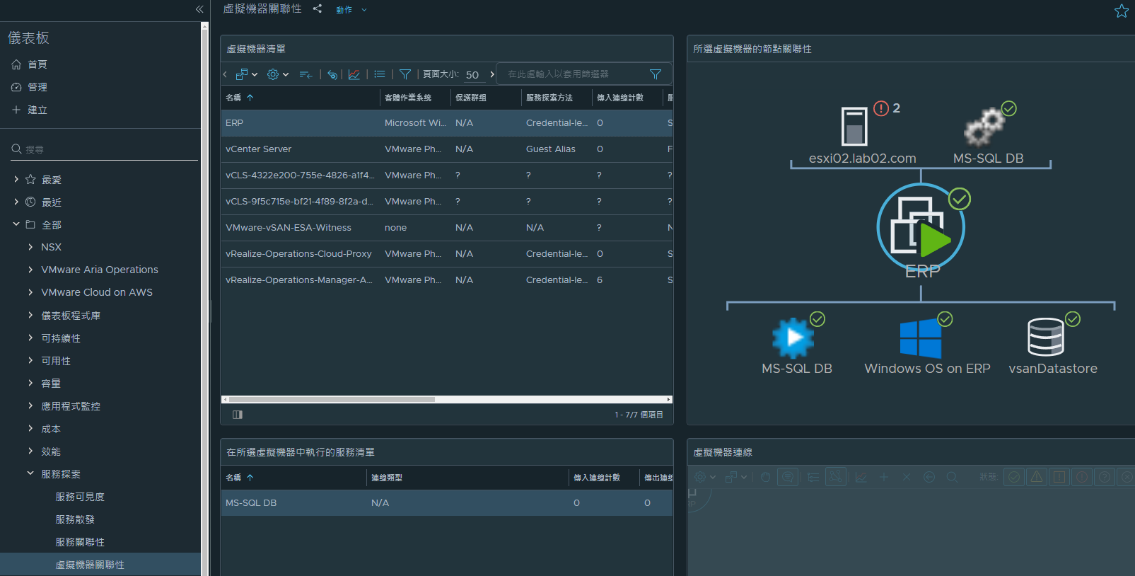
Task: Favorite this dashboard with the star icon
Action: coord(1121,10)
